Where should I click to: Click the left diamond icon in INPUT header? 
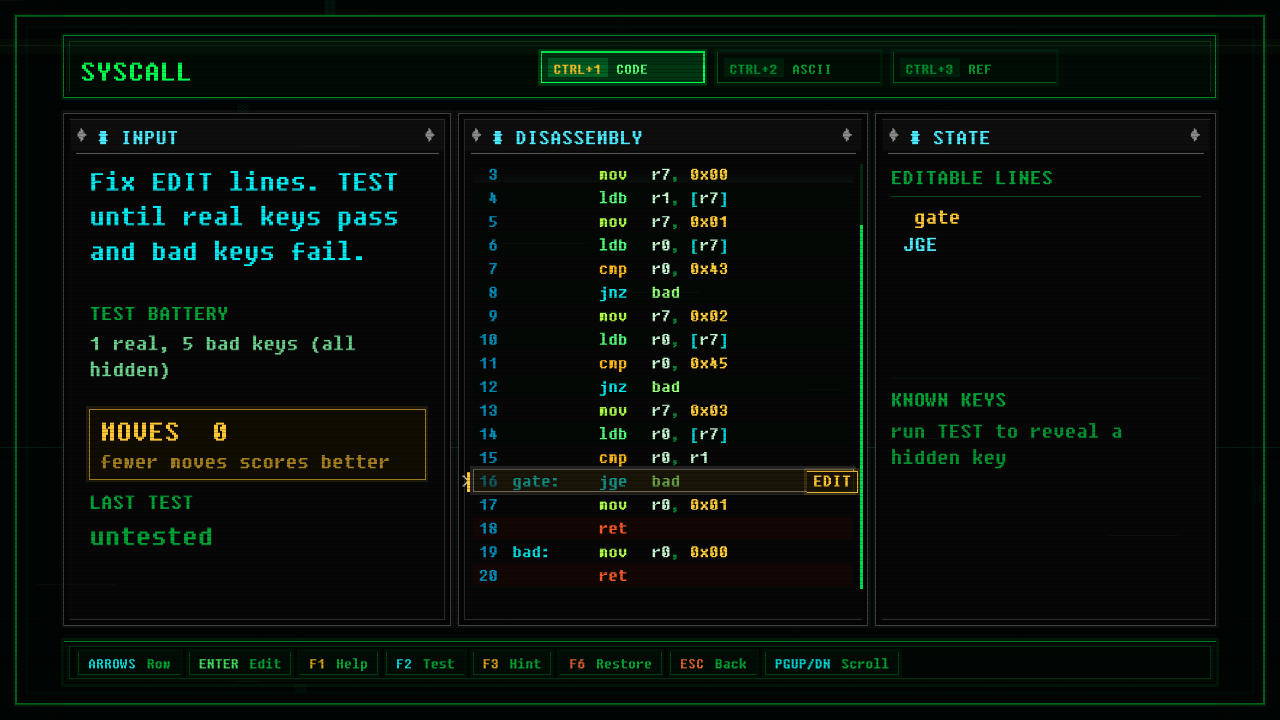[82, 136]
